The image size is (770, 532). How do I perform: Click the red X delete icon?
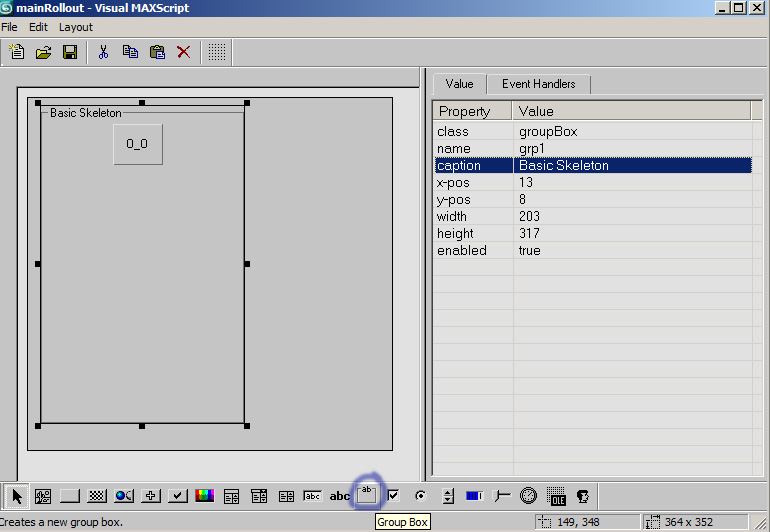[184, 52]
